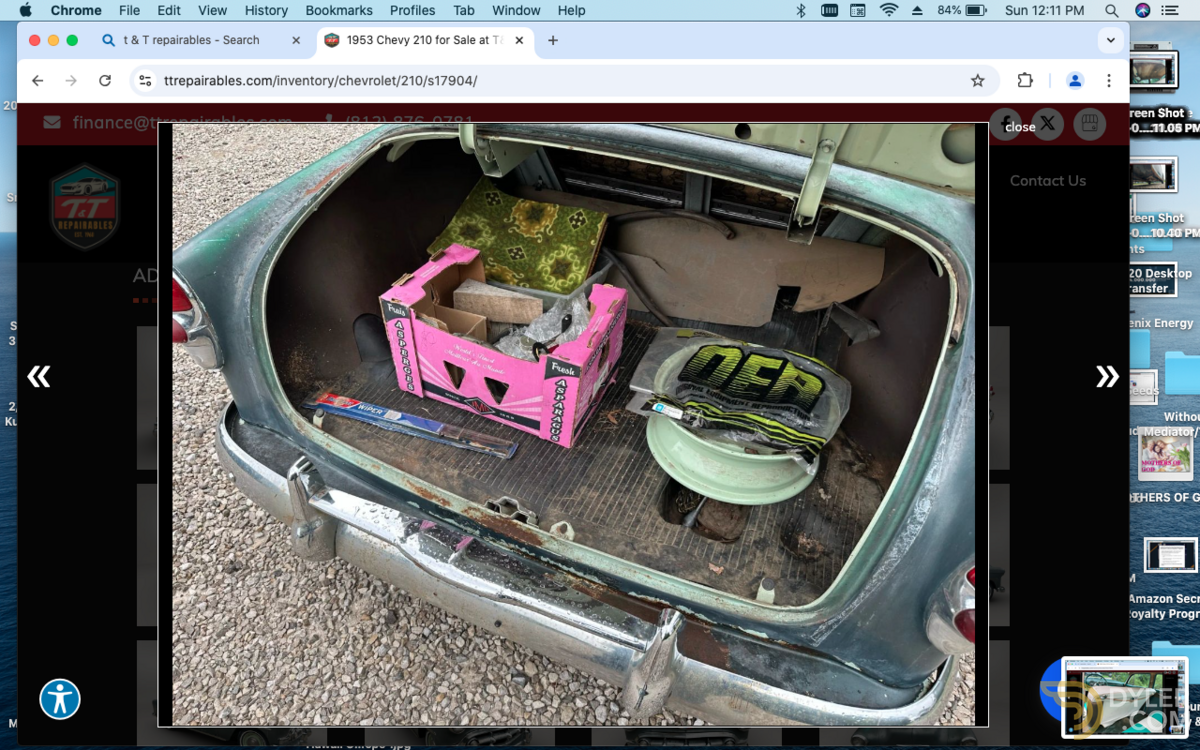Image resolution: width=1200 pixels, height=750 pixels.
Task: Click the Wi-Fi status icon
Action: tap(889, 10)
